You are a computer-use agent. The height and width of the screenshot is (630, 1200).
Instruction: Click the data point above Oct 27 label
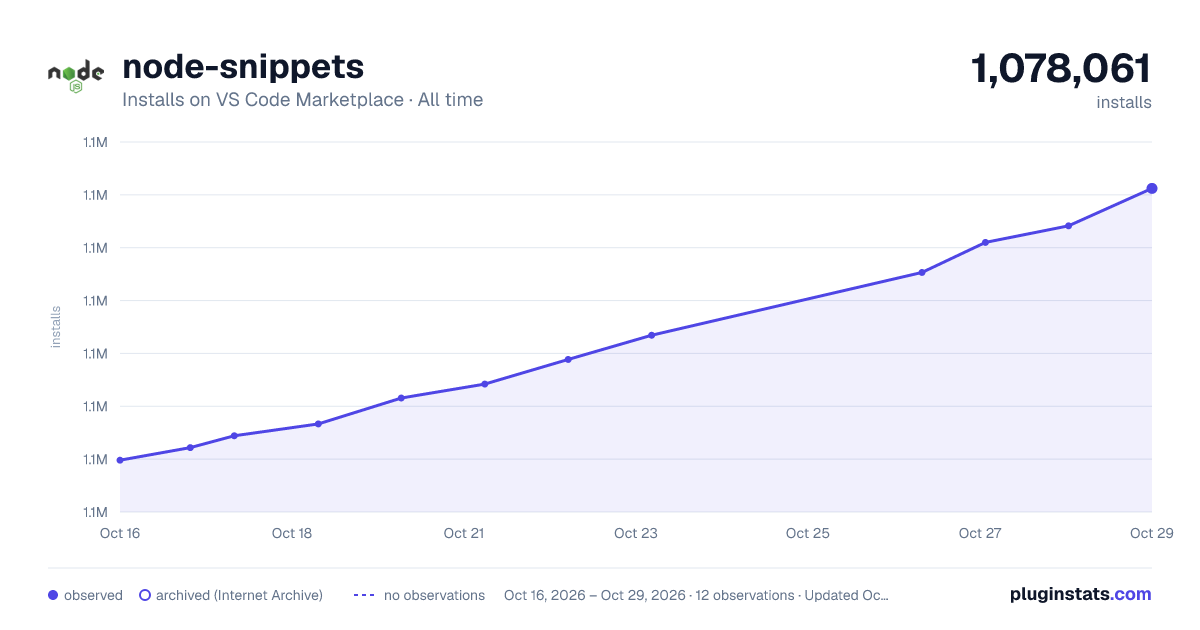pyautogui.click(x=985, y=242)
